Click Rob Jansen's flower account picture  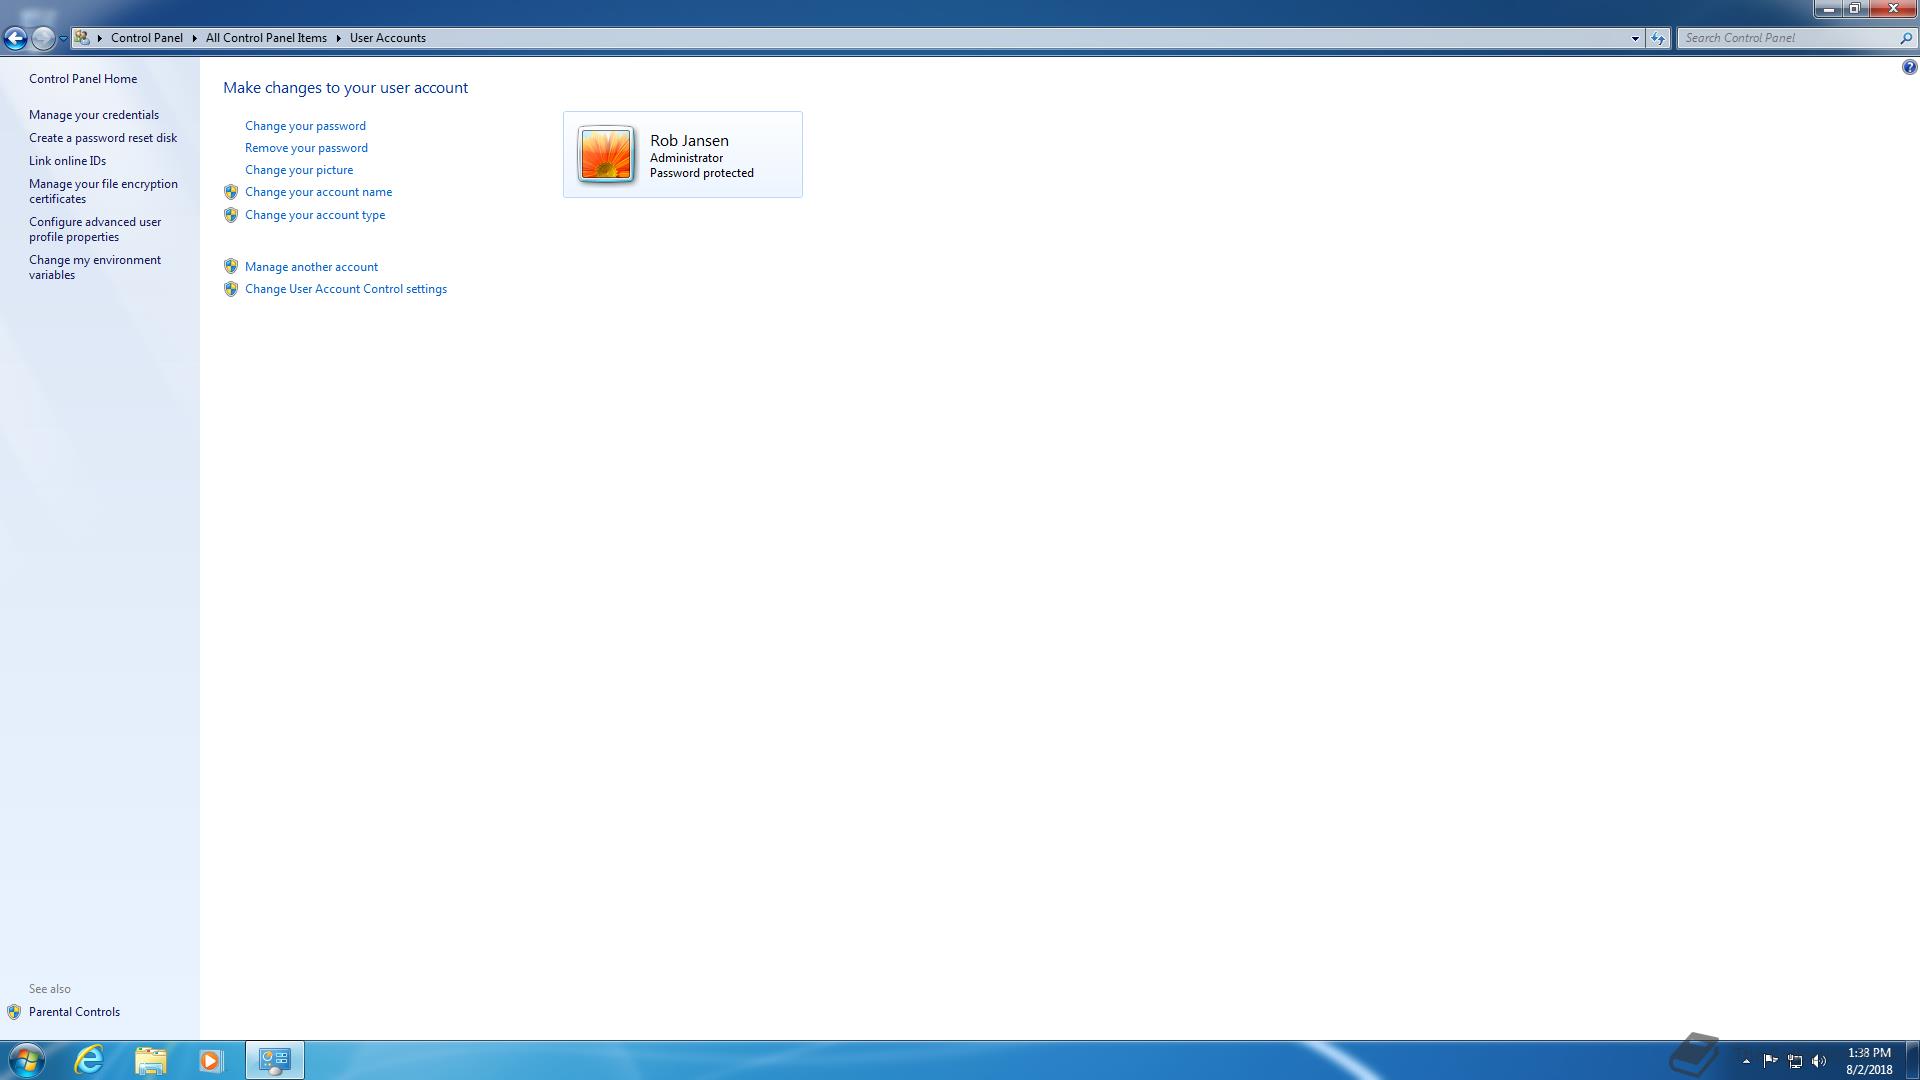pyautogui.click(x=606, y=155)
